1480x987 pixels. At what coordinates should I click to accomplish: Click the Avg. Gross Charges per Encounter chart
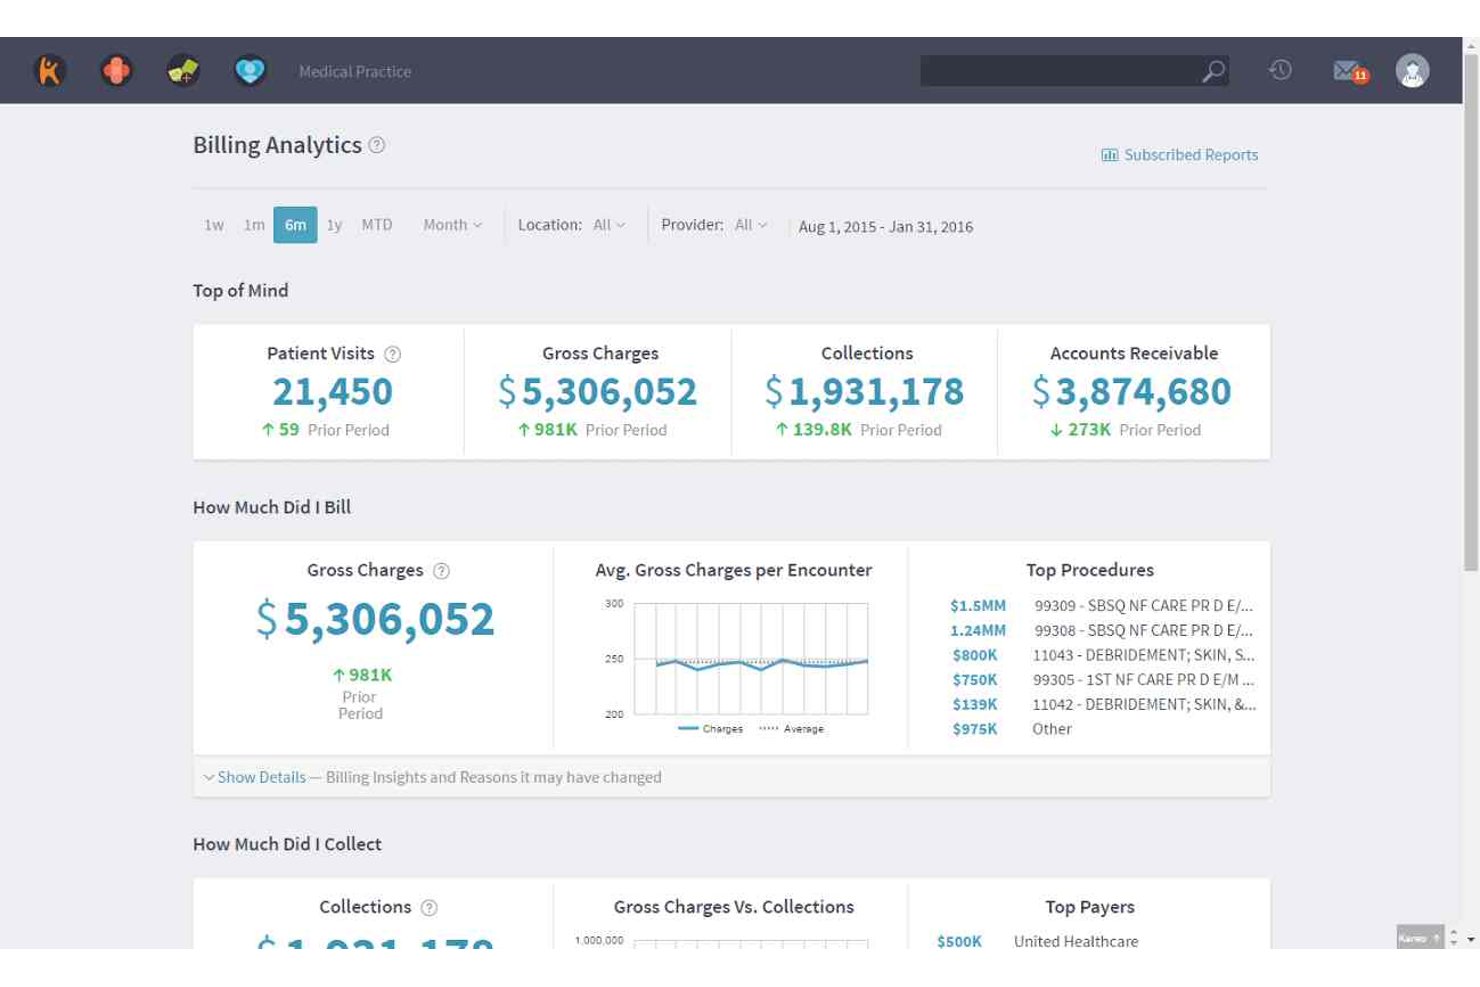coord(750,659)
